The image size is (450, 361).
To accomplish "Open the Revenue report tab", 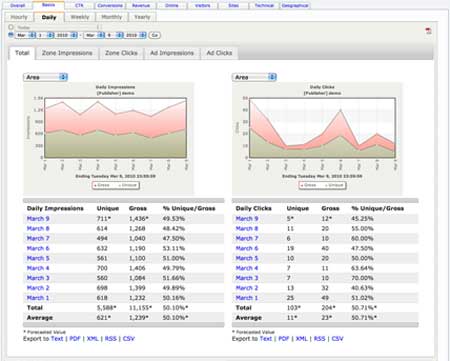I will (x=141, y=6).
